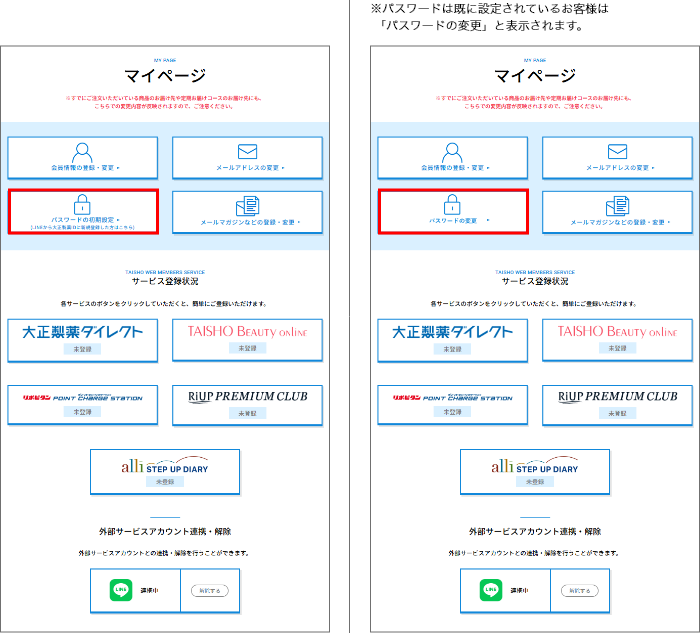Click Point Charge Station logo in the right screenshot
Image resolution: width=700 pixels, height=633 pixels.
(453, 397)
